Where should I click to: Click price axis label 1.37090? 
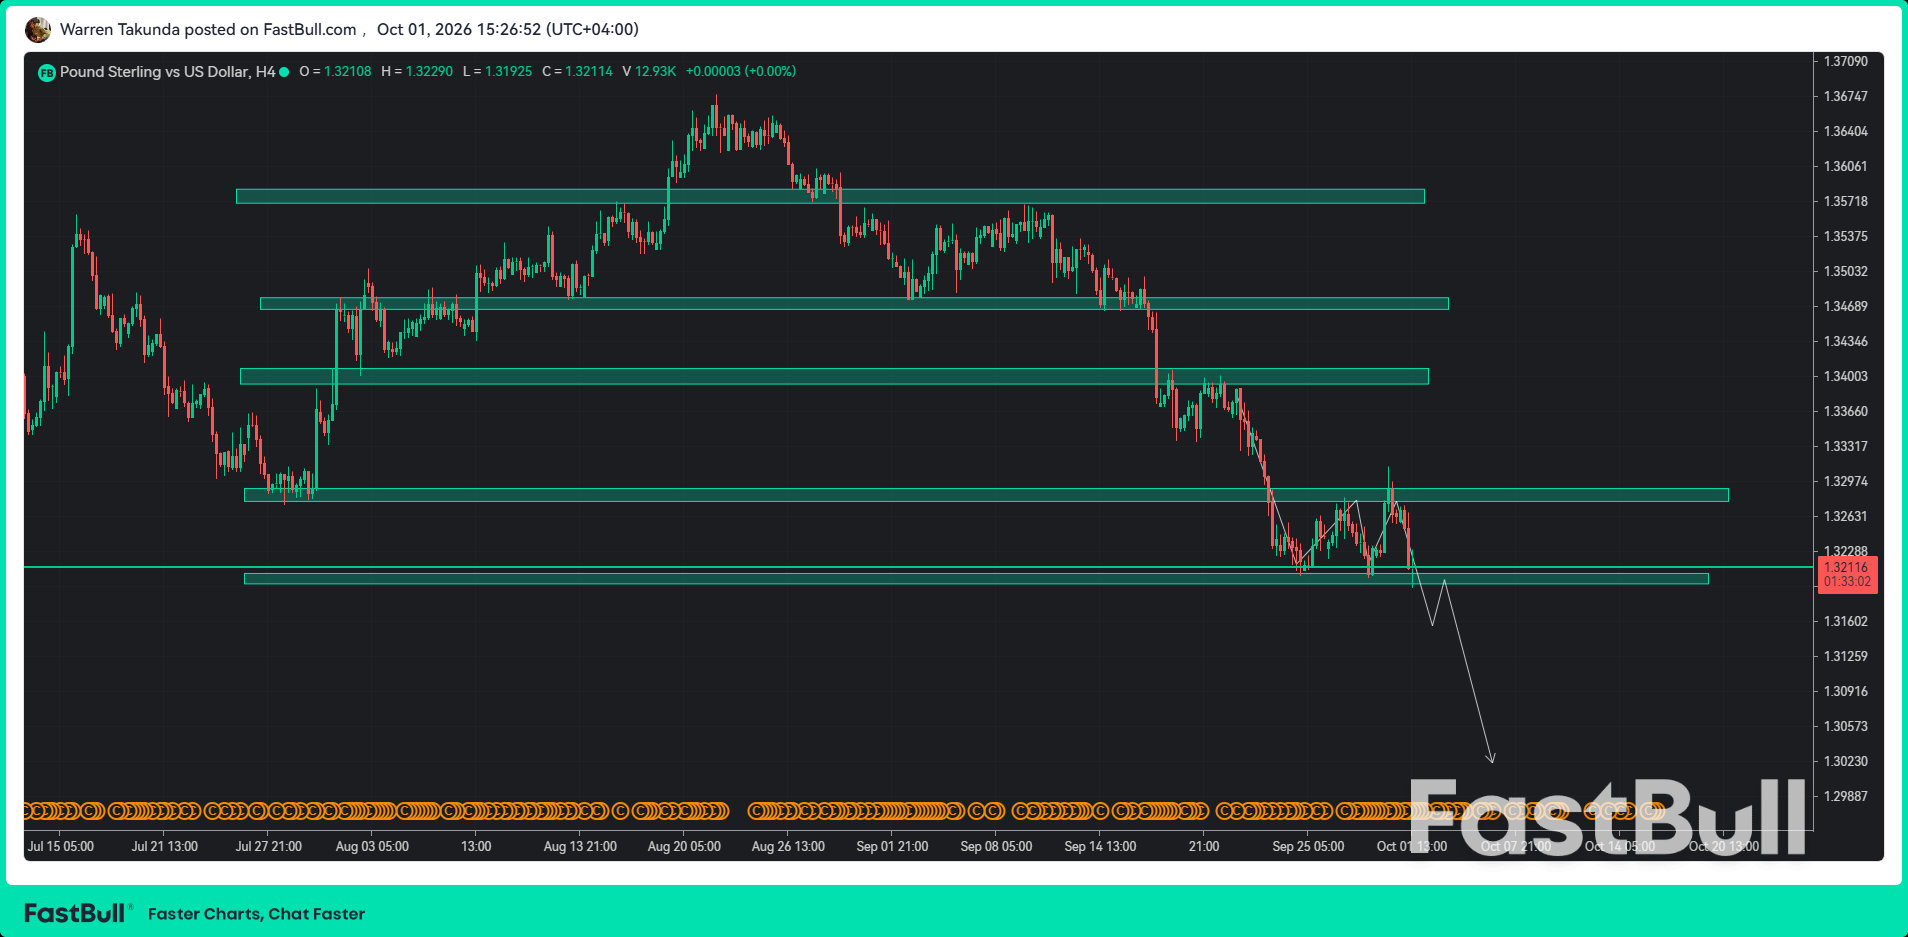(x=1846, y=61)
